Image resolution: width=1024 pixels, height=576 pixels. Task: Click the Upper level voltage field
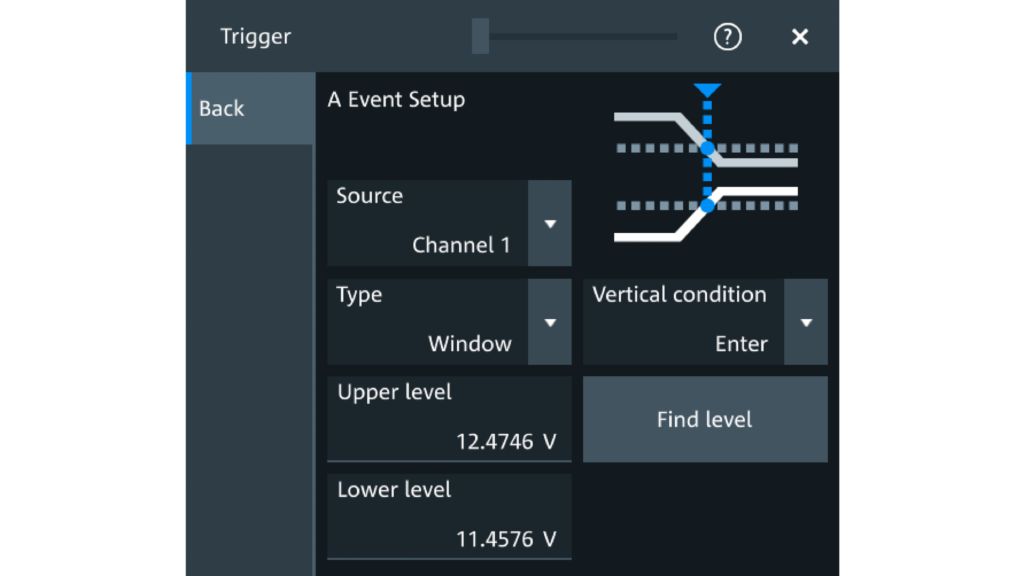(449, 419)
